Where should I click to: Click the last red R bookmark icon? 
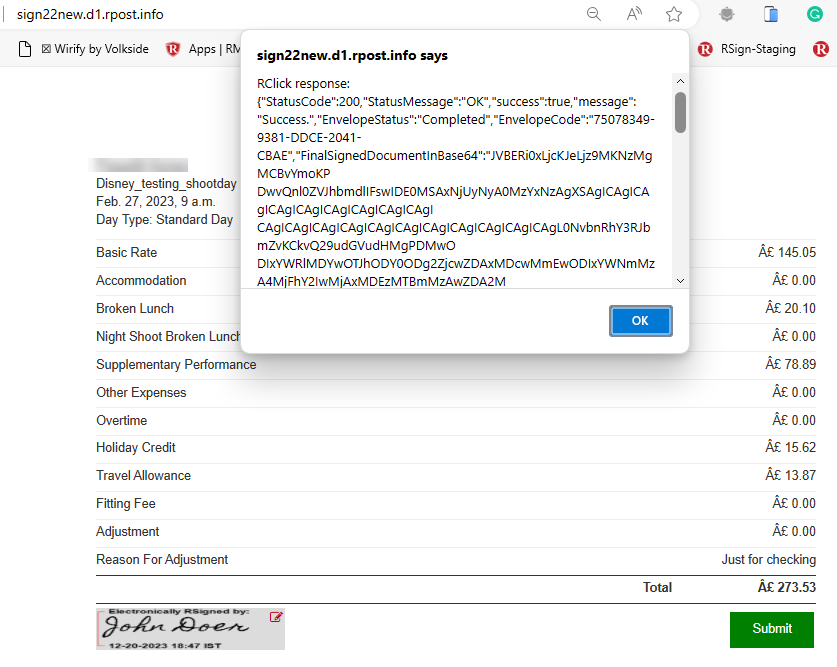coord(821,48)
